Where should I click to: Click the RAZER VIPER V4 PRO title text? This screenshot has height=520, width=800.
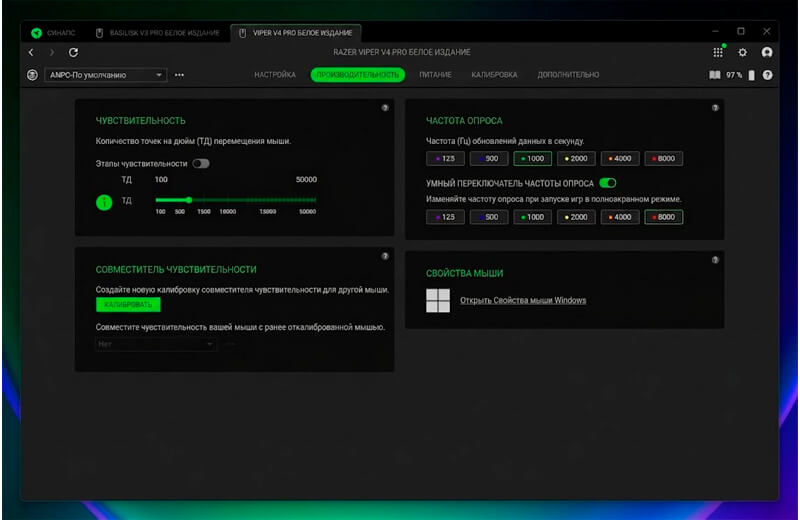pyautogui.click(x=402, y=52)
